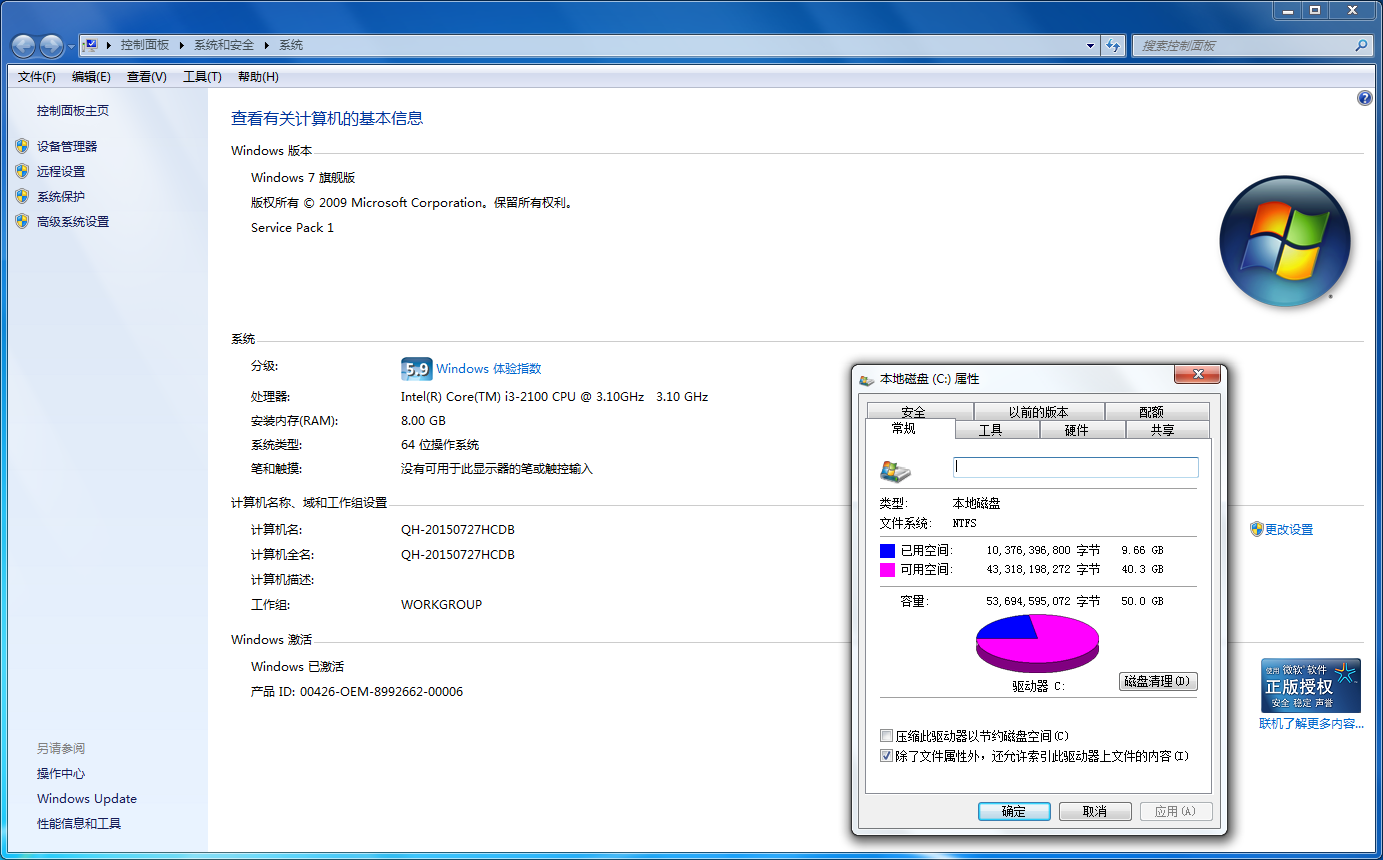The image size is (1383, 860).
Task: Open the 帮助(H) menu
Action: coord(258,77)
